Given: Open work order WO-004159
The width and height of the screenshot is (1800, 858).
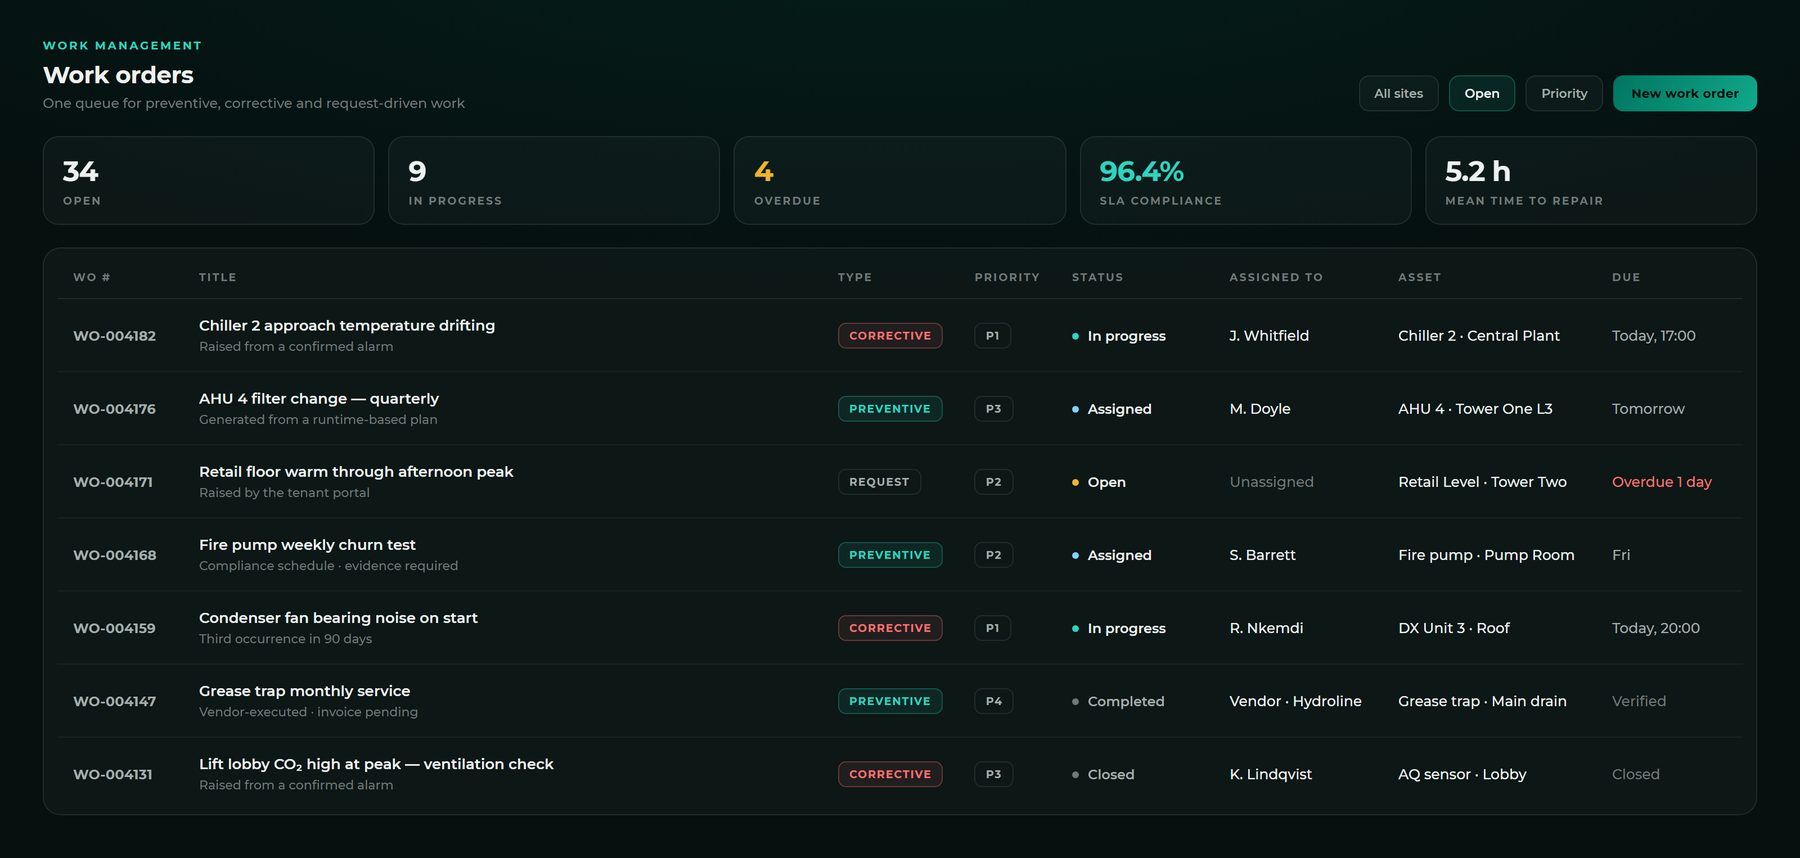Looking at the screenshot, I should pyautogui.click(x=114, y=628).
